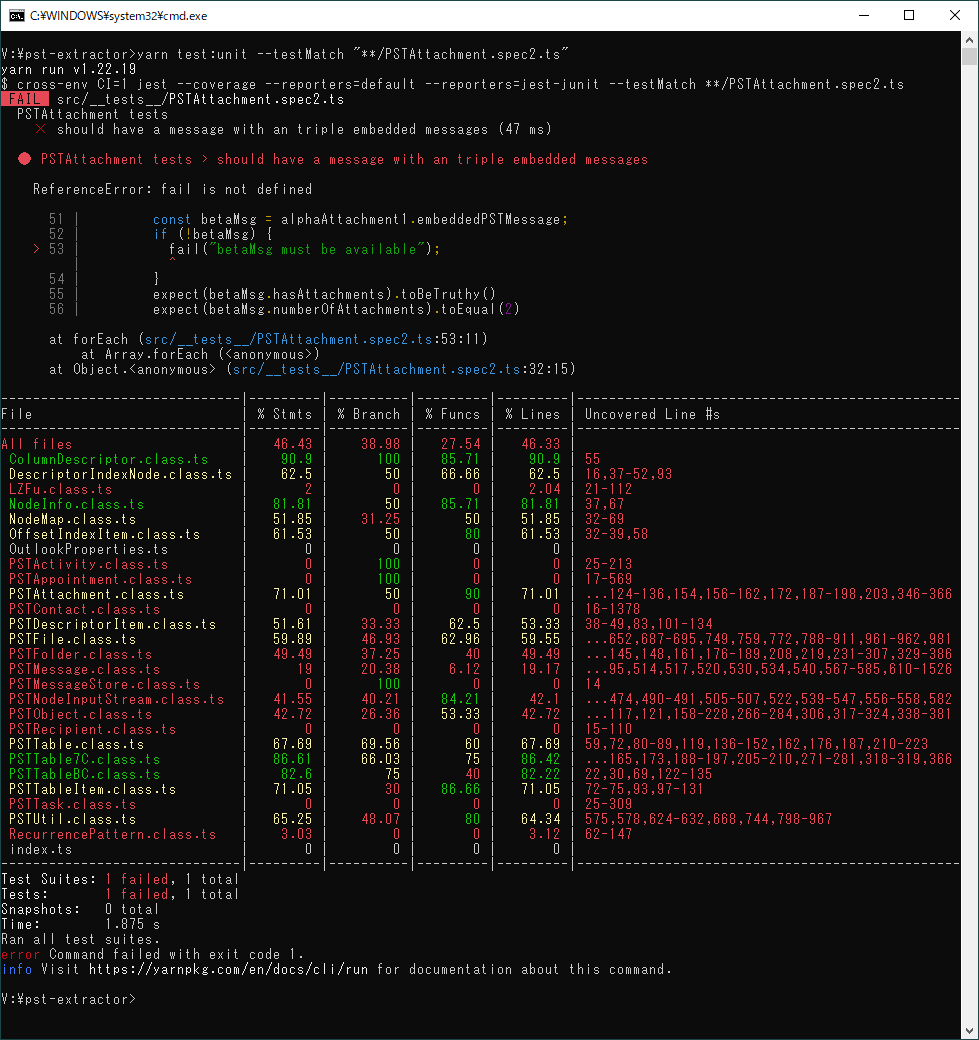Click the V:\pst-extractor> command prompt line
Screen dimensions: 979x1040
point(68,1000)
